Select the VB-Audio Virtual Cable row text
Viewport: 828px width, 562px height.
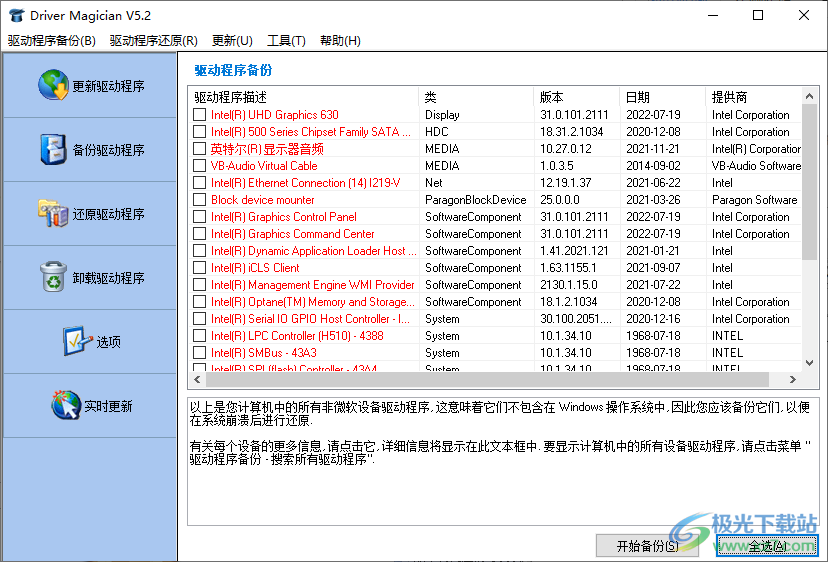pyautogui.click(x=264, y=165)
